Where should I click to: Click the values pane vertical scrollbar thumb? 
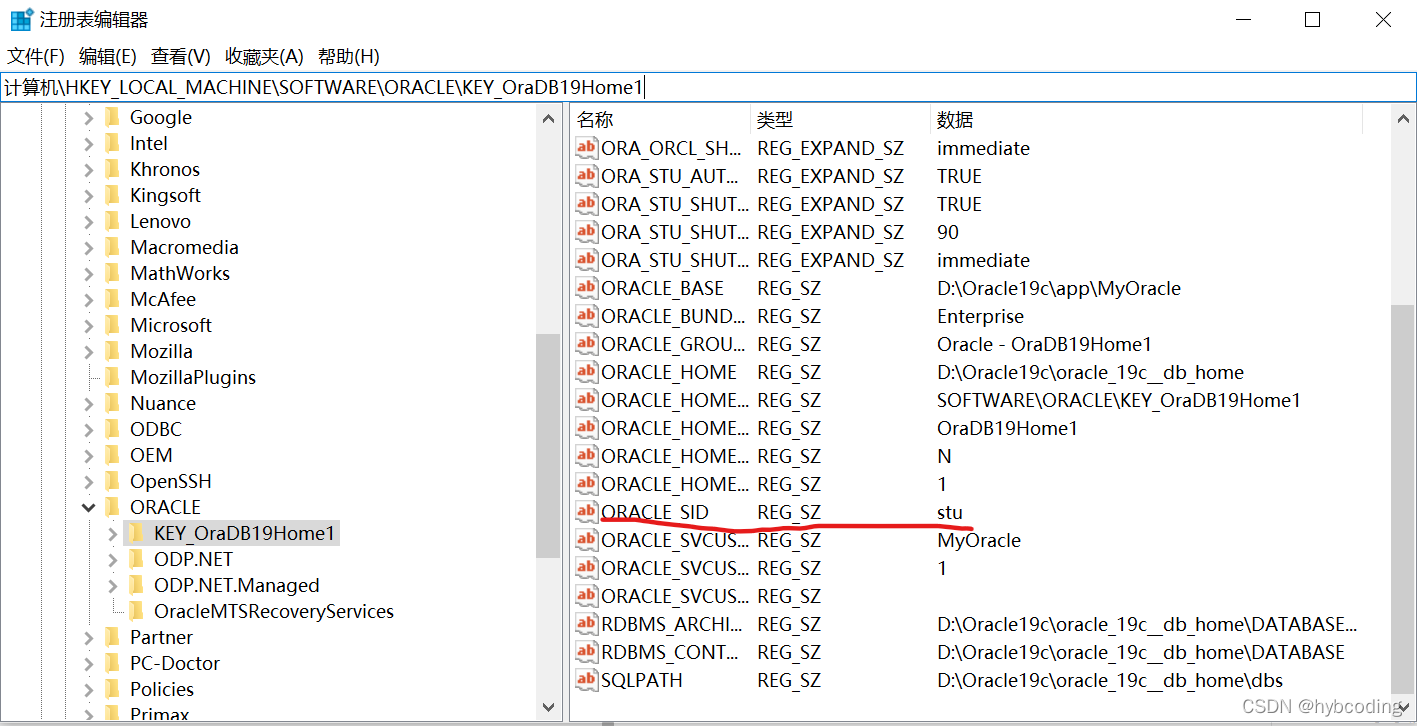pyautogui.click(x=1403, y=500)
